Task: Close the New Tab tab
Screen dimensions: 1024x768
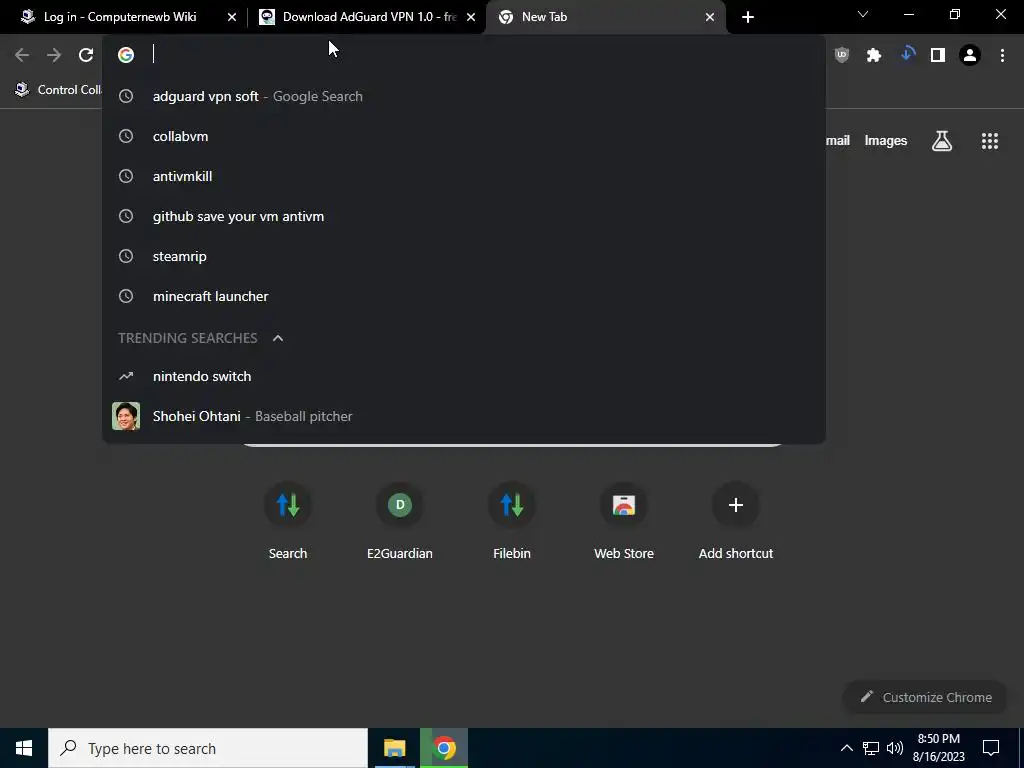Action: pos(710,17)
